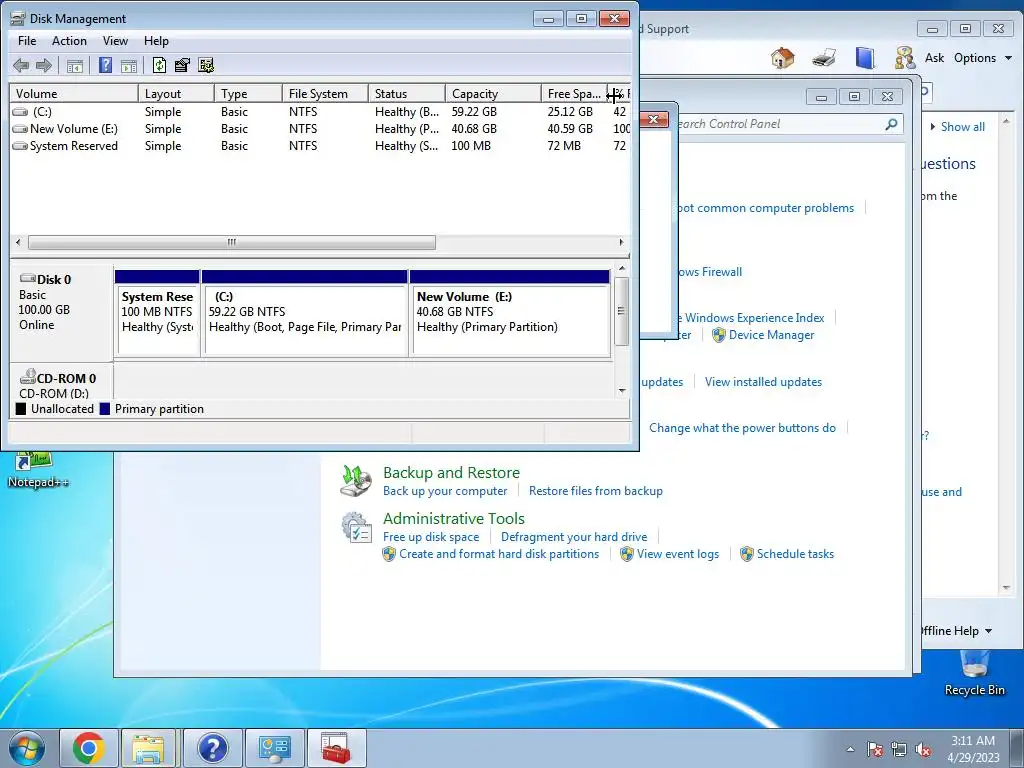Click the green Refresh toolbar icon
Viewport: 1024px width, 768px height.
159,65
